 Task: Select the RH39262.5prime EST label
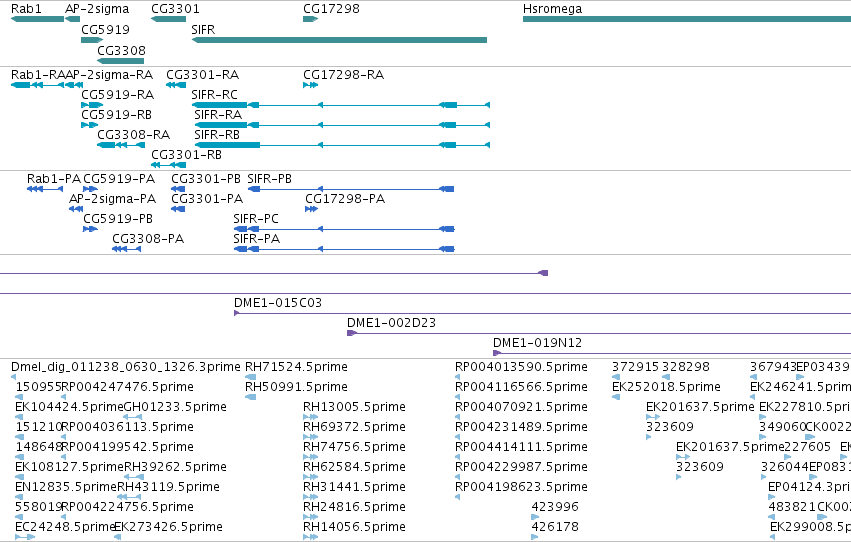pos(175,467)
